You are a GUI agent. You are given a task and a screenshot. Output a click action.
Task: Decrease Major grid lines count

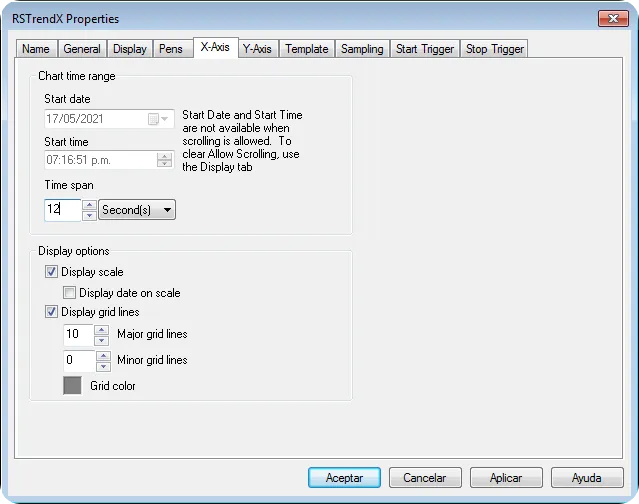(101, 340)
